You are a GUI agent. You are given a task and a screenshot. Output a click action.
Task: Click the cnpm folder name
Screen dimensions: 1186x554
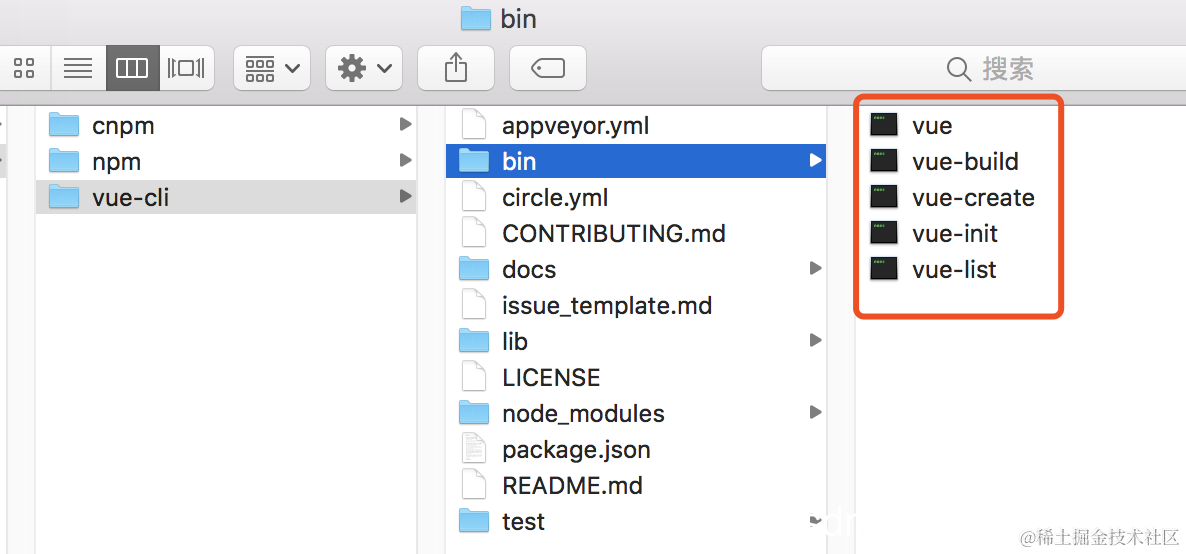pyautogui.click(x=123, y=126)
